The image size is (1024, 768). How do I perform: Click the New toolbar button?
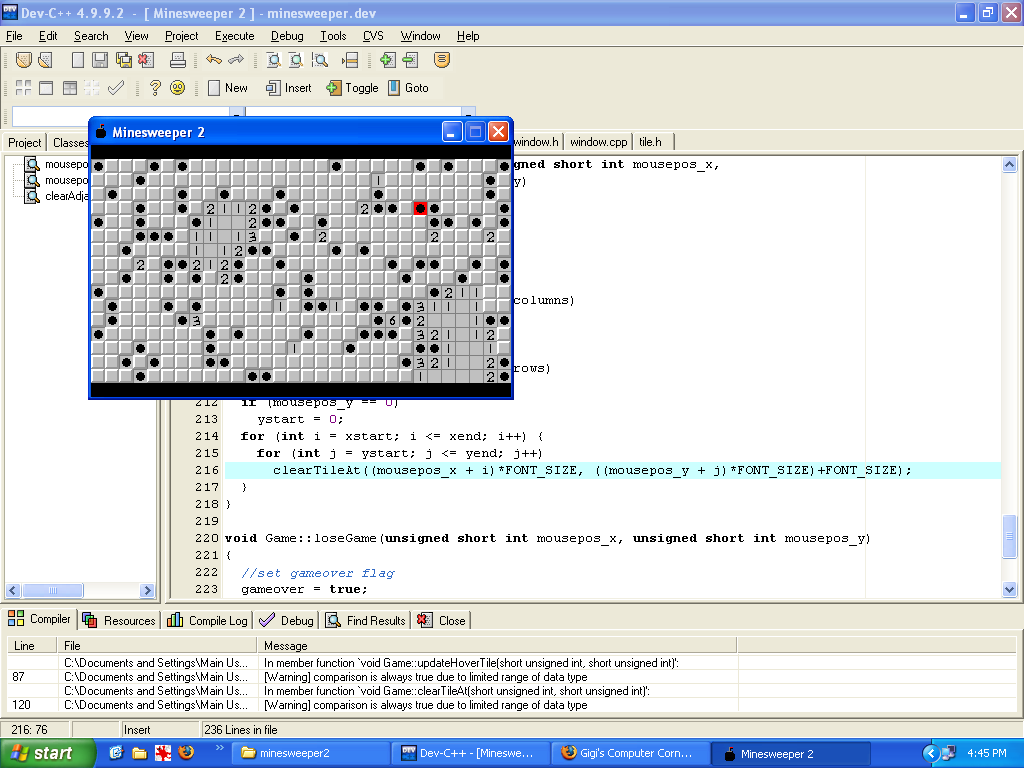click(227, 88)
